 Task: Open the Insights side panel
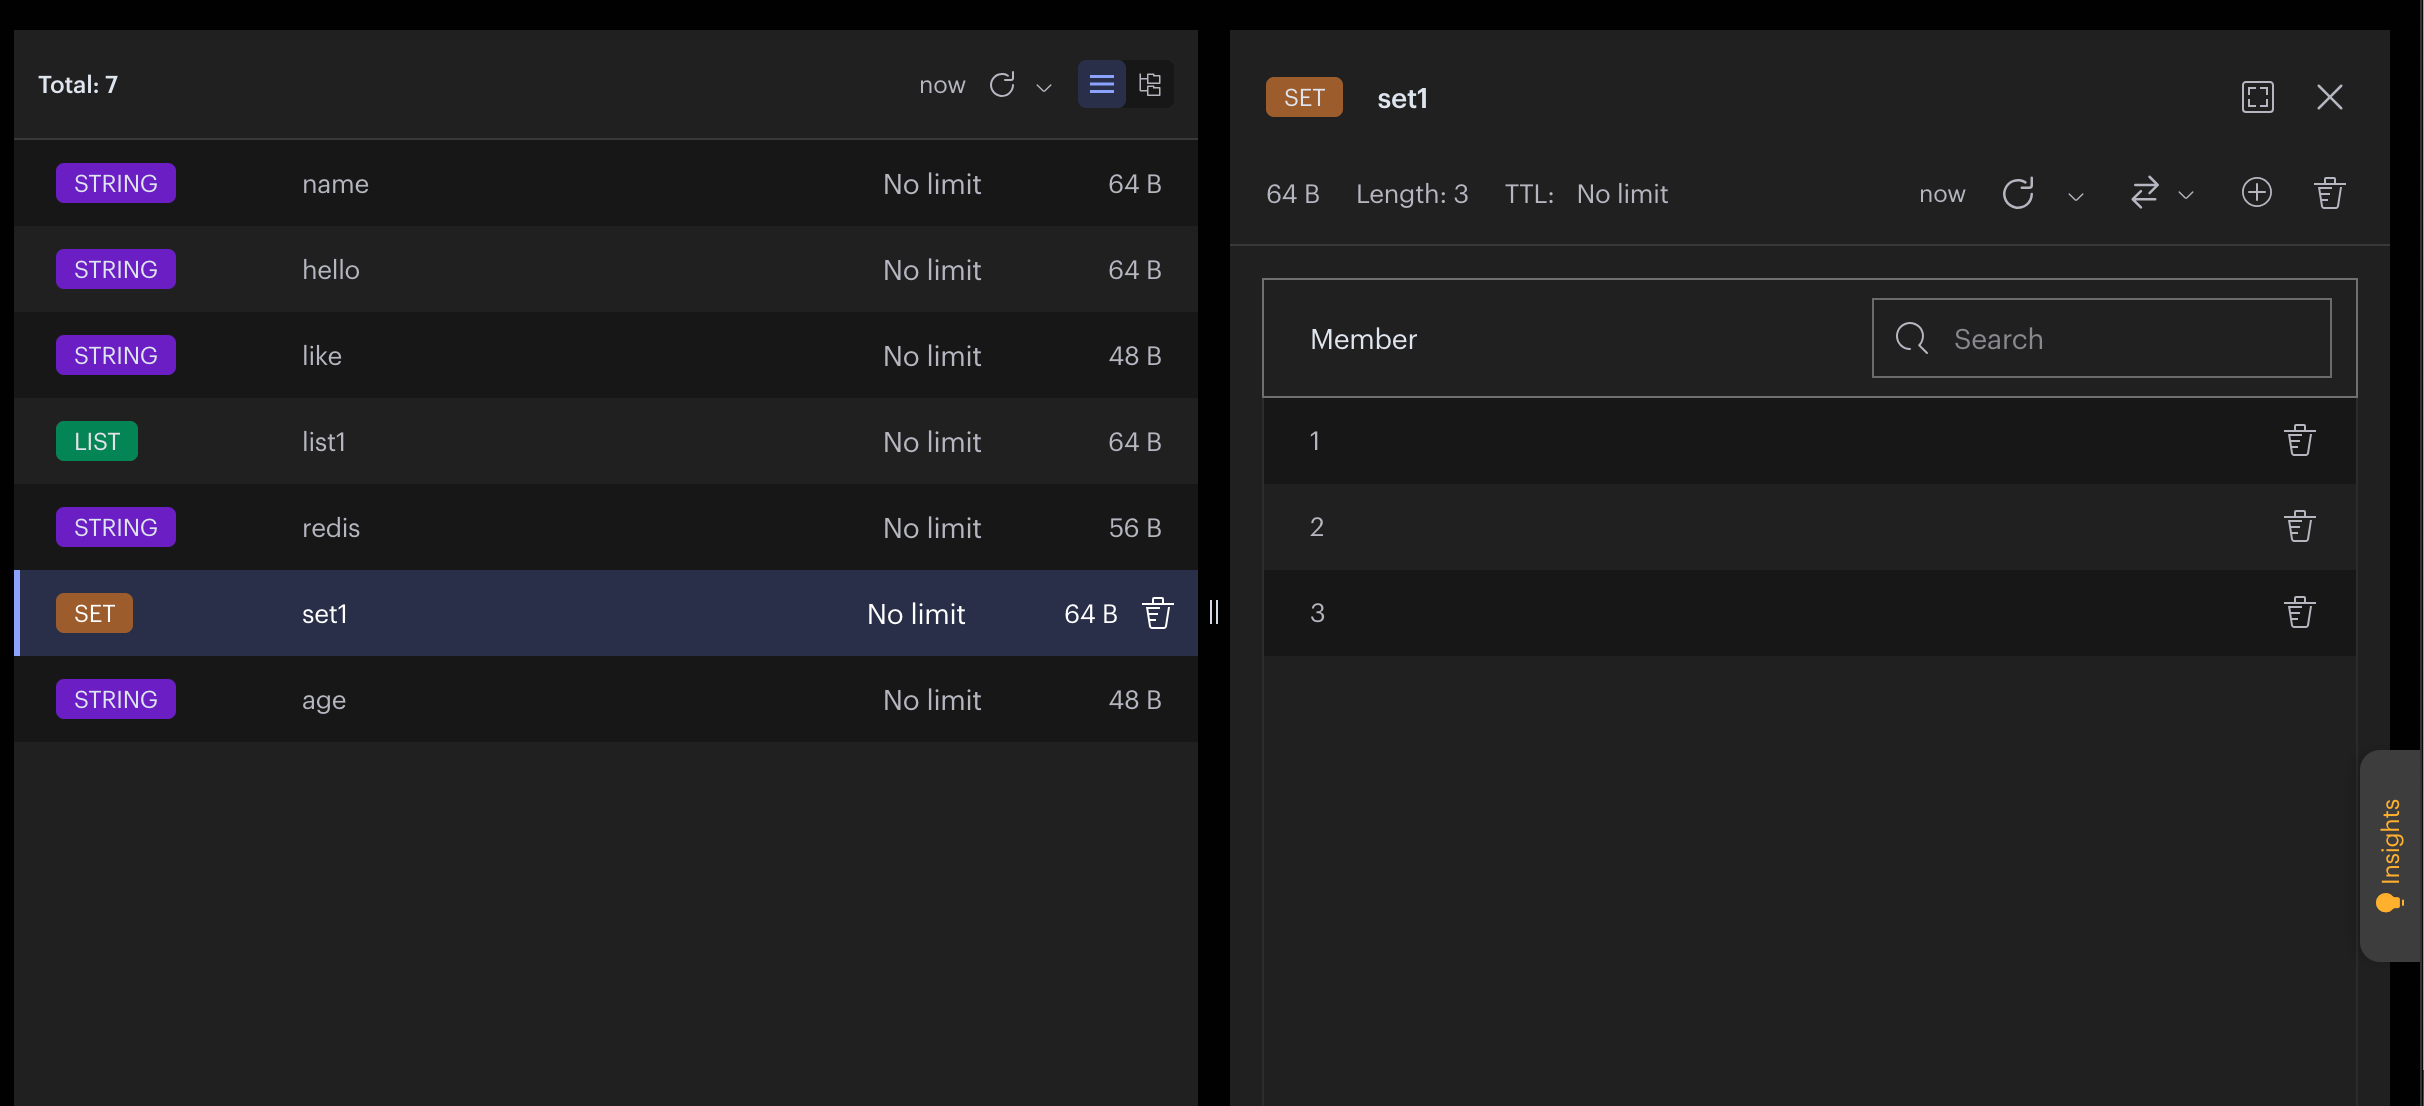click(x=2391, y=856)
